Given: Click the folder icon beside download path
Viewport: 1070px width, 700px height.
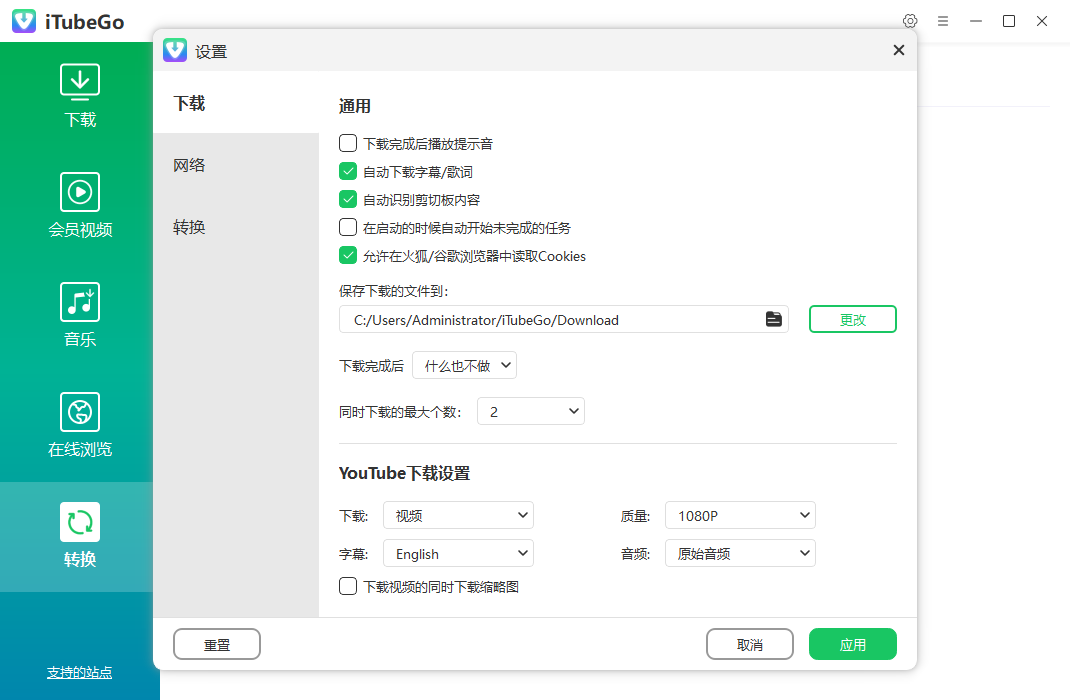Looking at the screenshot, I should point(773,318).
